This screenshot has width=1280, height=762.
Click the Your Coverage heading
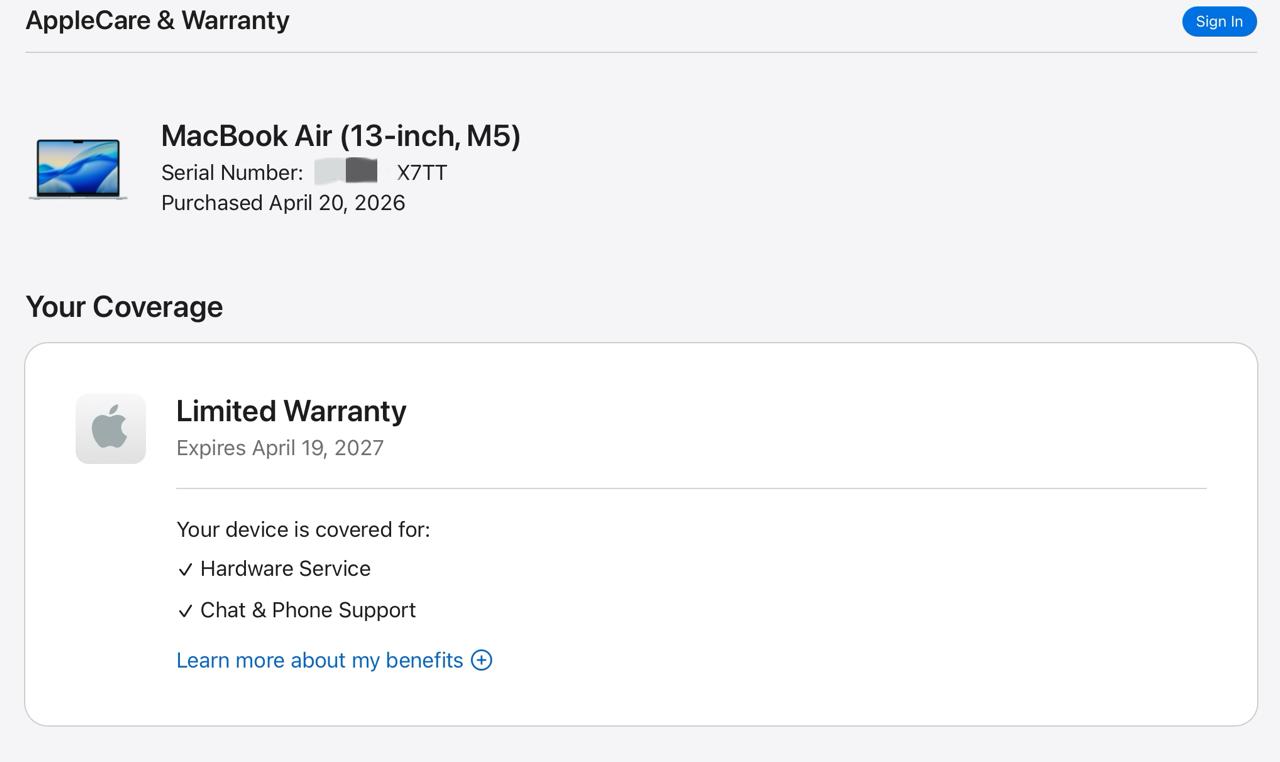(124, 306)
